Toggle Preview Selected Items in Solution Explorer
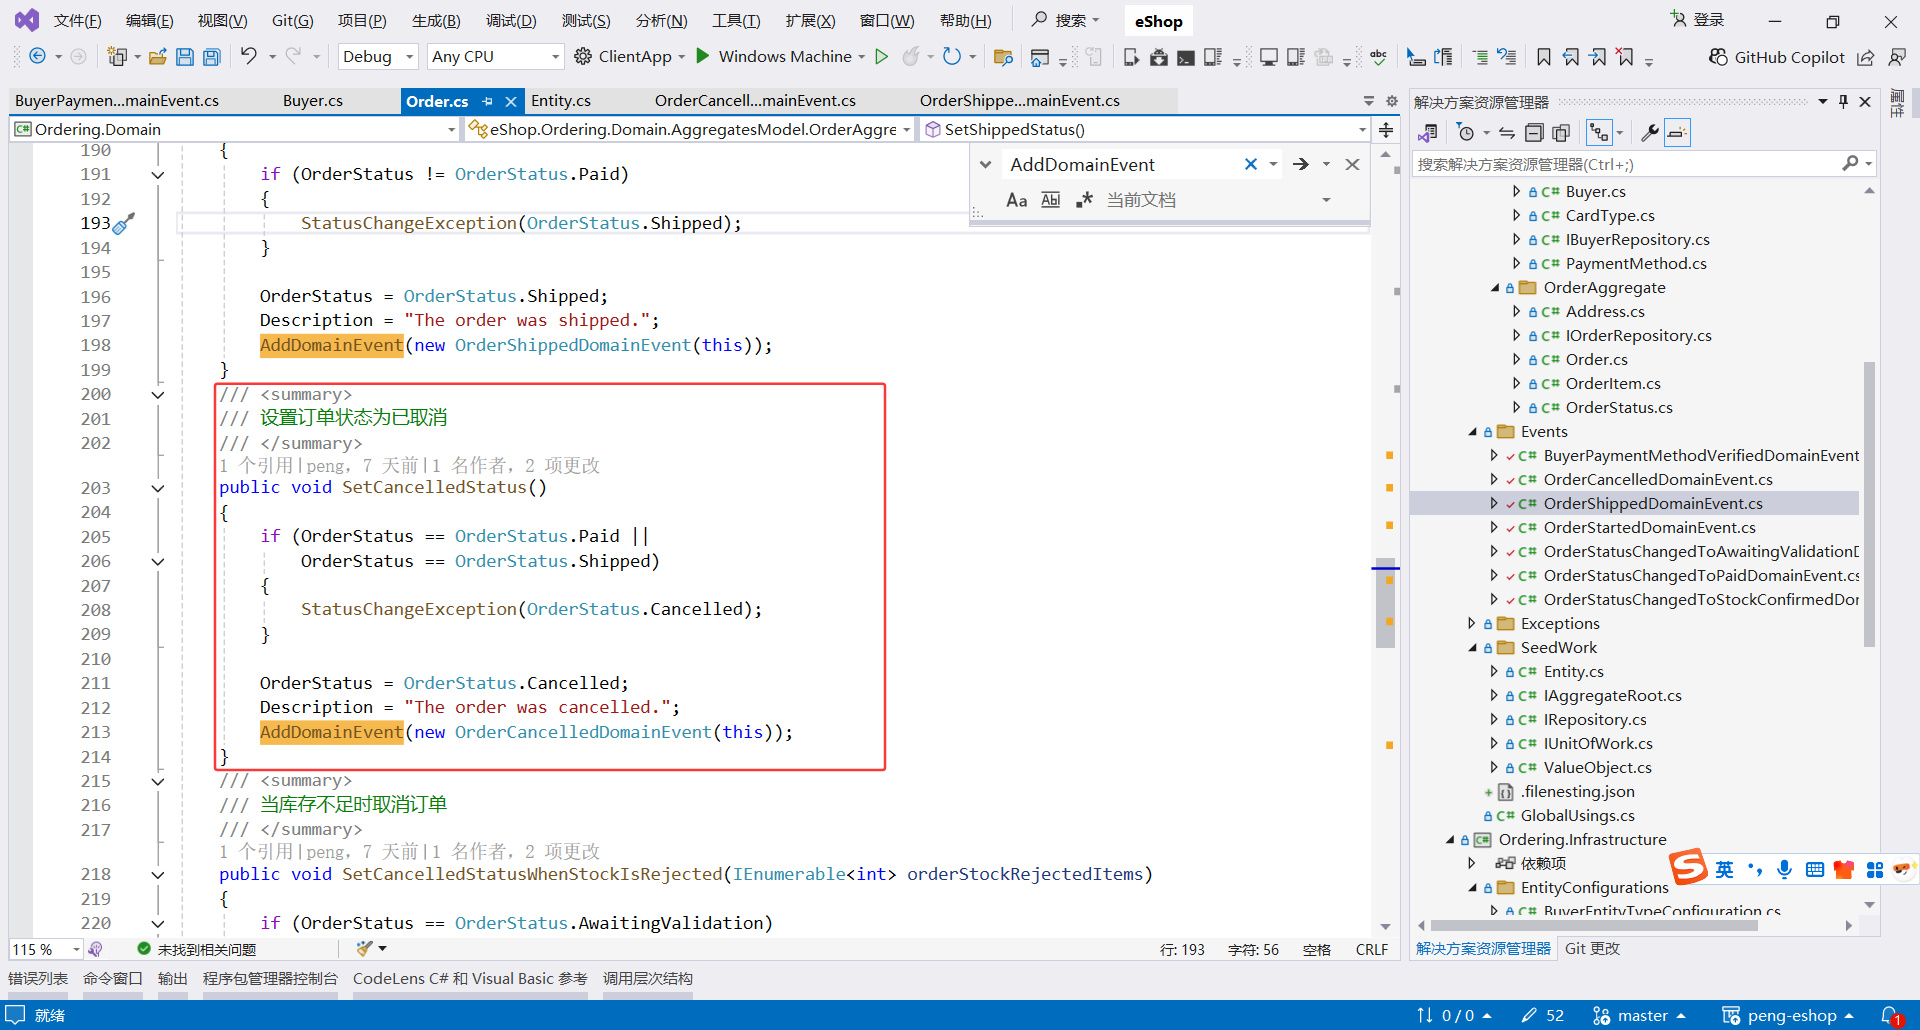This screenshot has width=1920, height=1030. click(1677, 133)
